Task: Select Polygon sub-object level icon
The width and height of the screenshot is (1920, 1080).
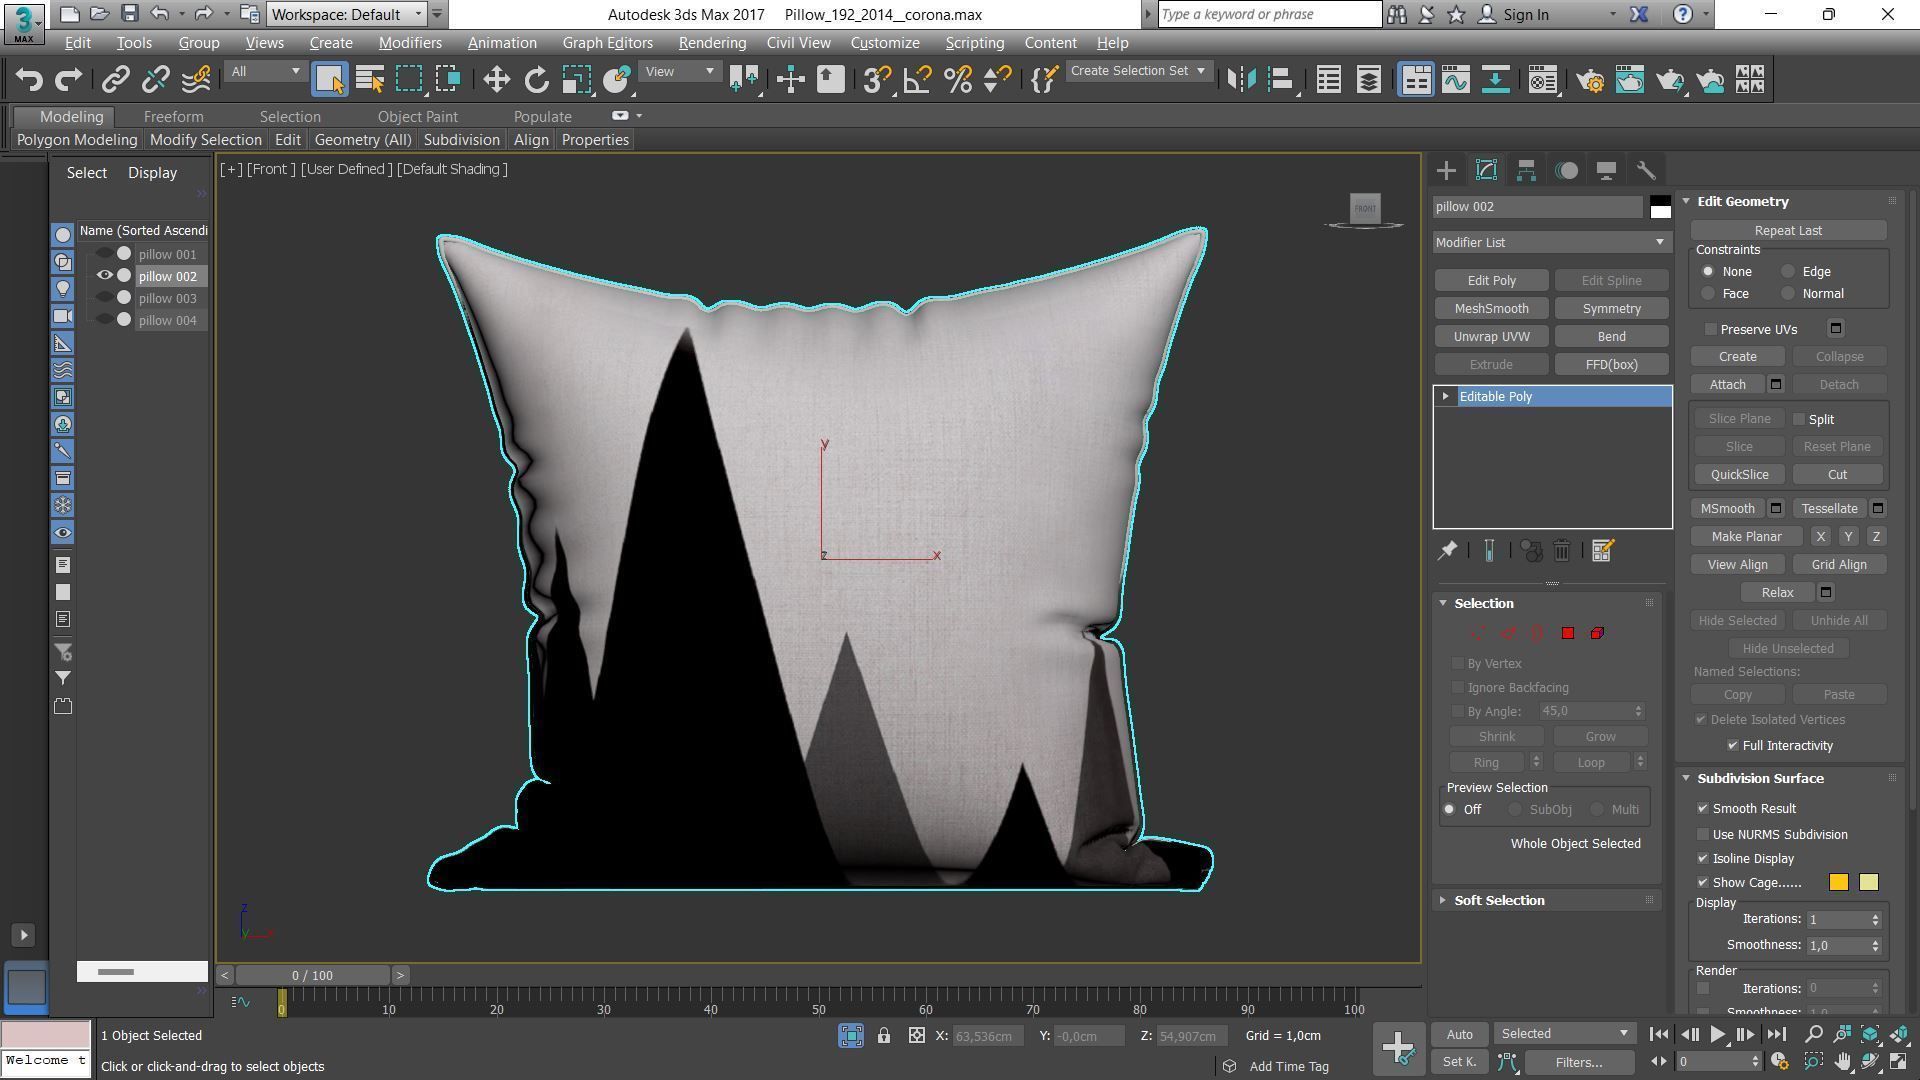Action: [1568, 633]
